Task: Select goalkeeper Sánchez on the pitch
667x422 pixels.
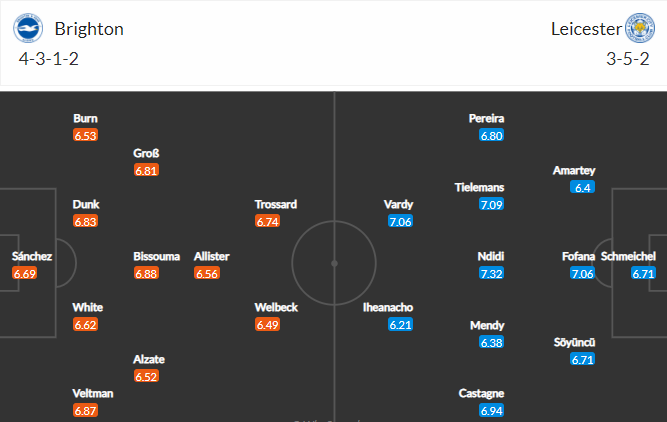Action: pos(32,265)
